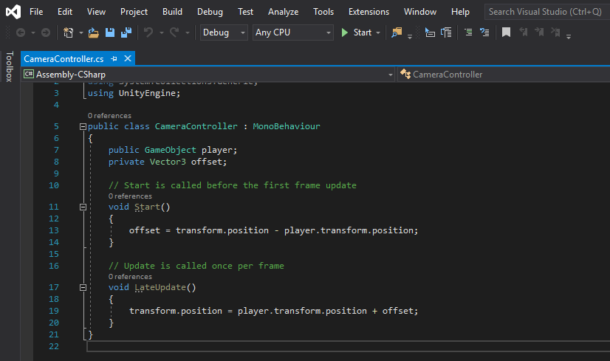This screenshot has height=361, width=610.
Task: Collapse the LateUpdate method outline
Action: click(83, 287)
